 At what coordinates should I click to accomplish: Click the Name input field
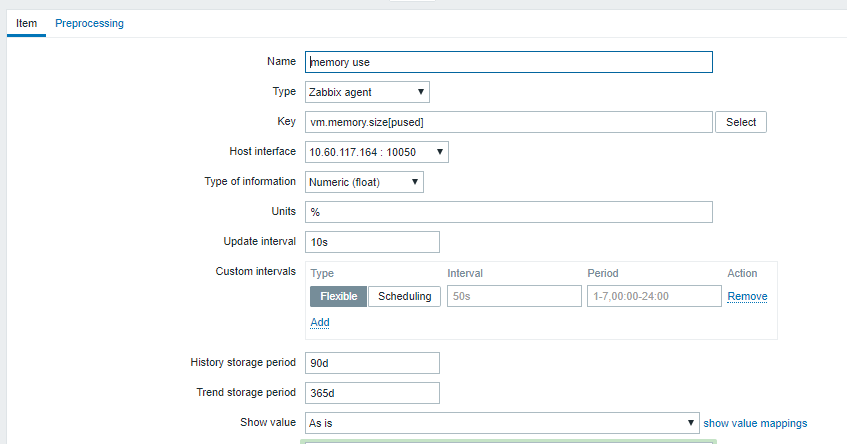coord(508,62)
